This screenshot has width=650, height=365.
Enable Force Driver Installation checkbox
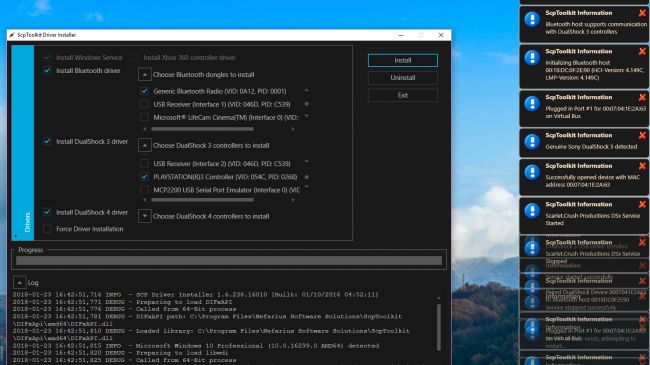47,229
